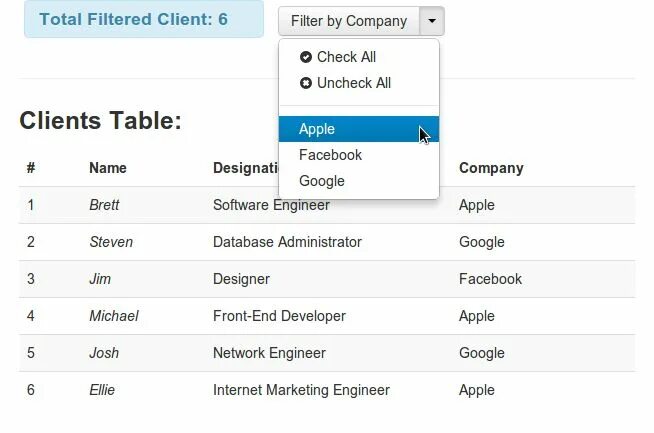
Task: Click the Clients Table heading
Action: coord(100,121)
